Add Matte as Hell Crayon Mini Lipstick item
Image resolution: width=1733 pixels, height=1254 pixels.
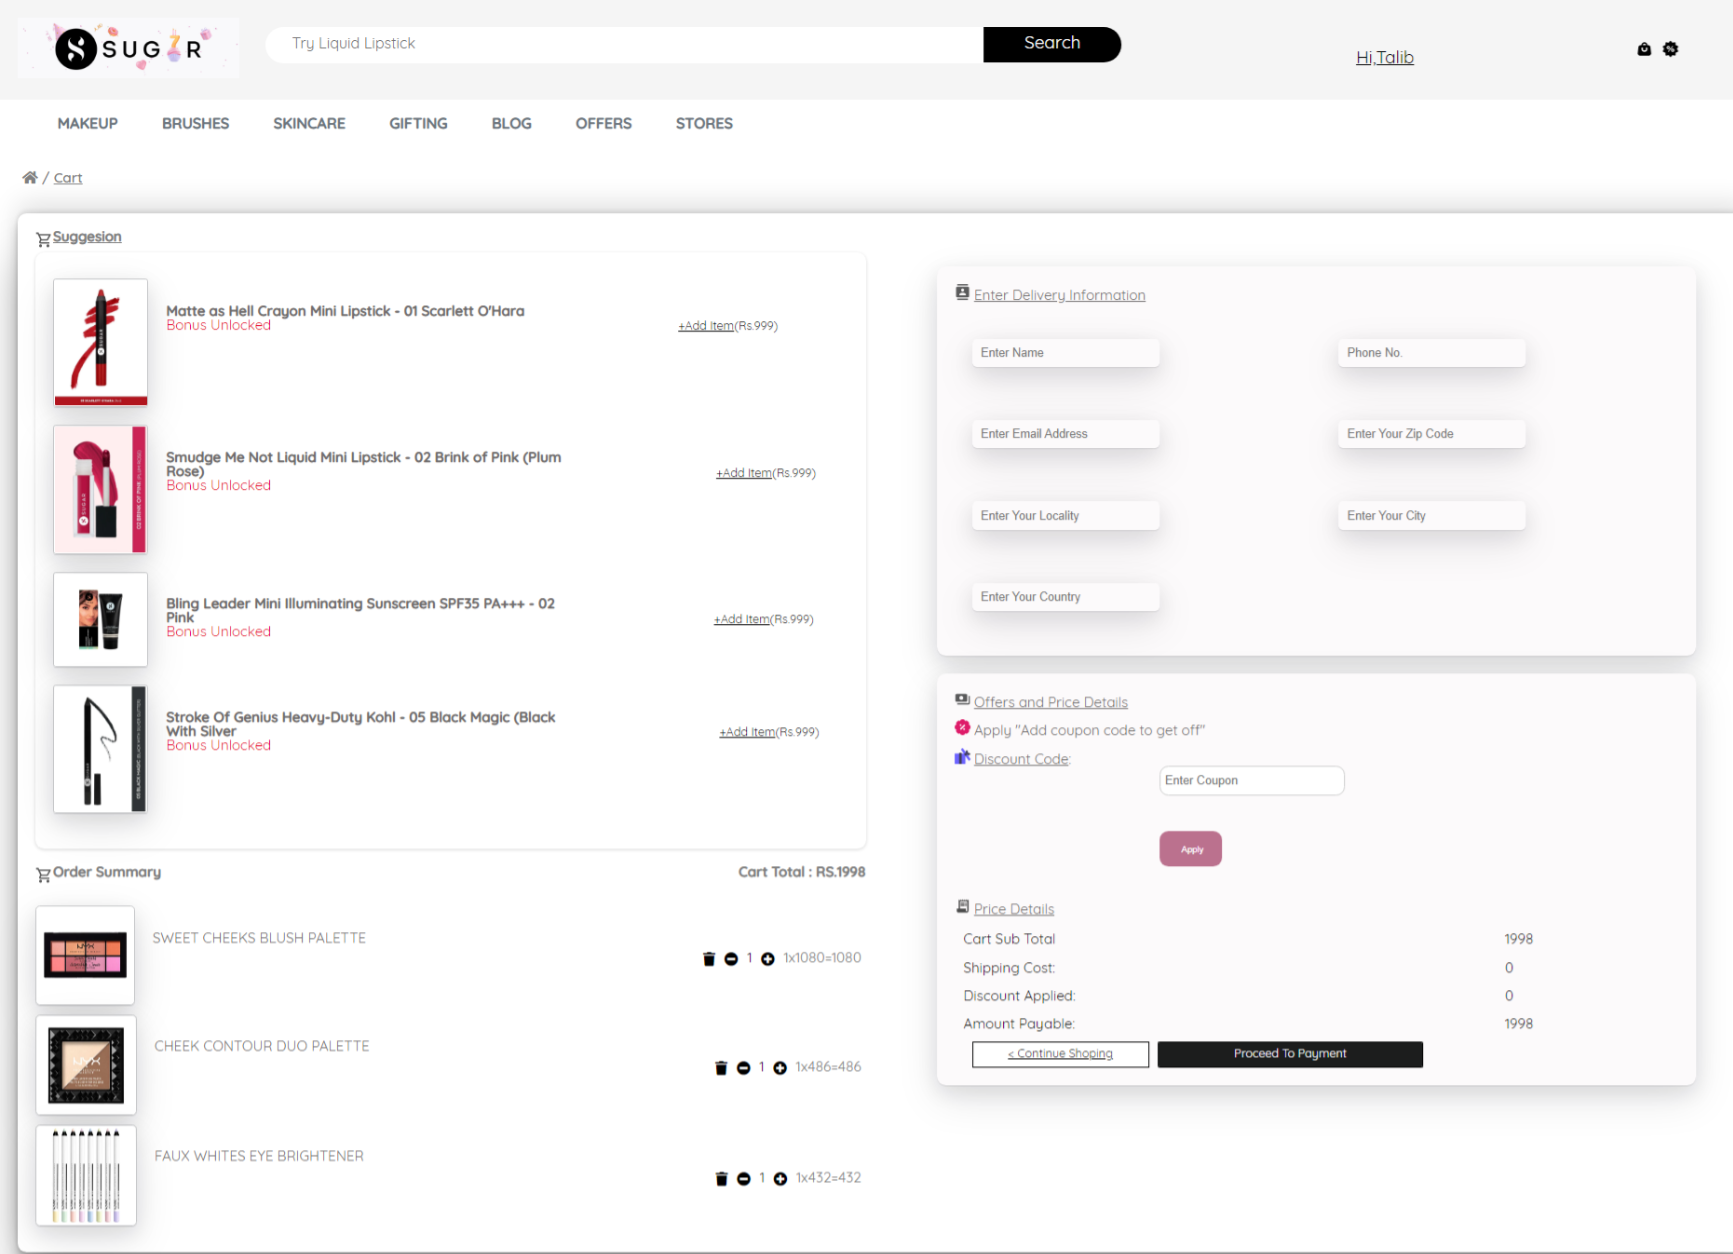[706, 326]
